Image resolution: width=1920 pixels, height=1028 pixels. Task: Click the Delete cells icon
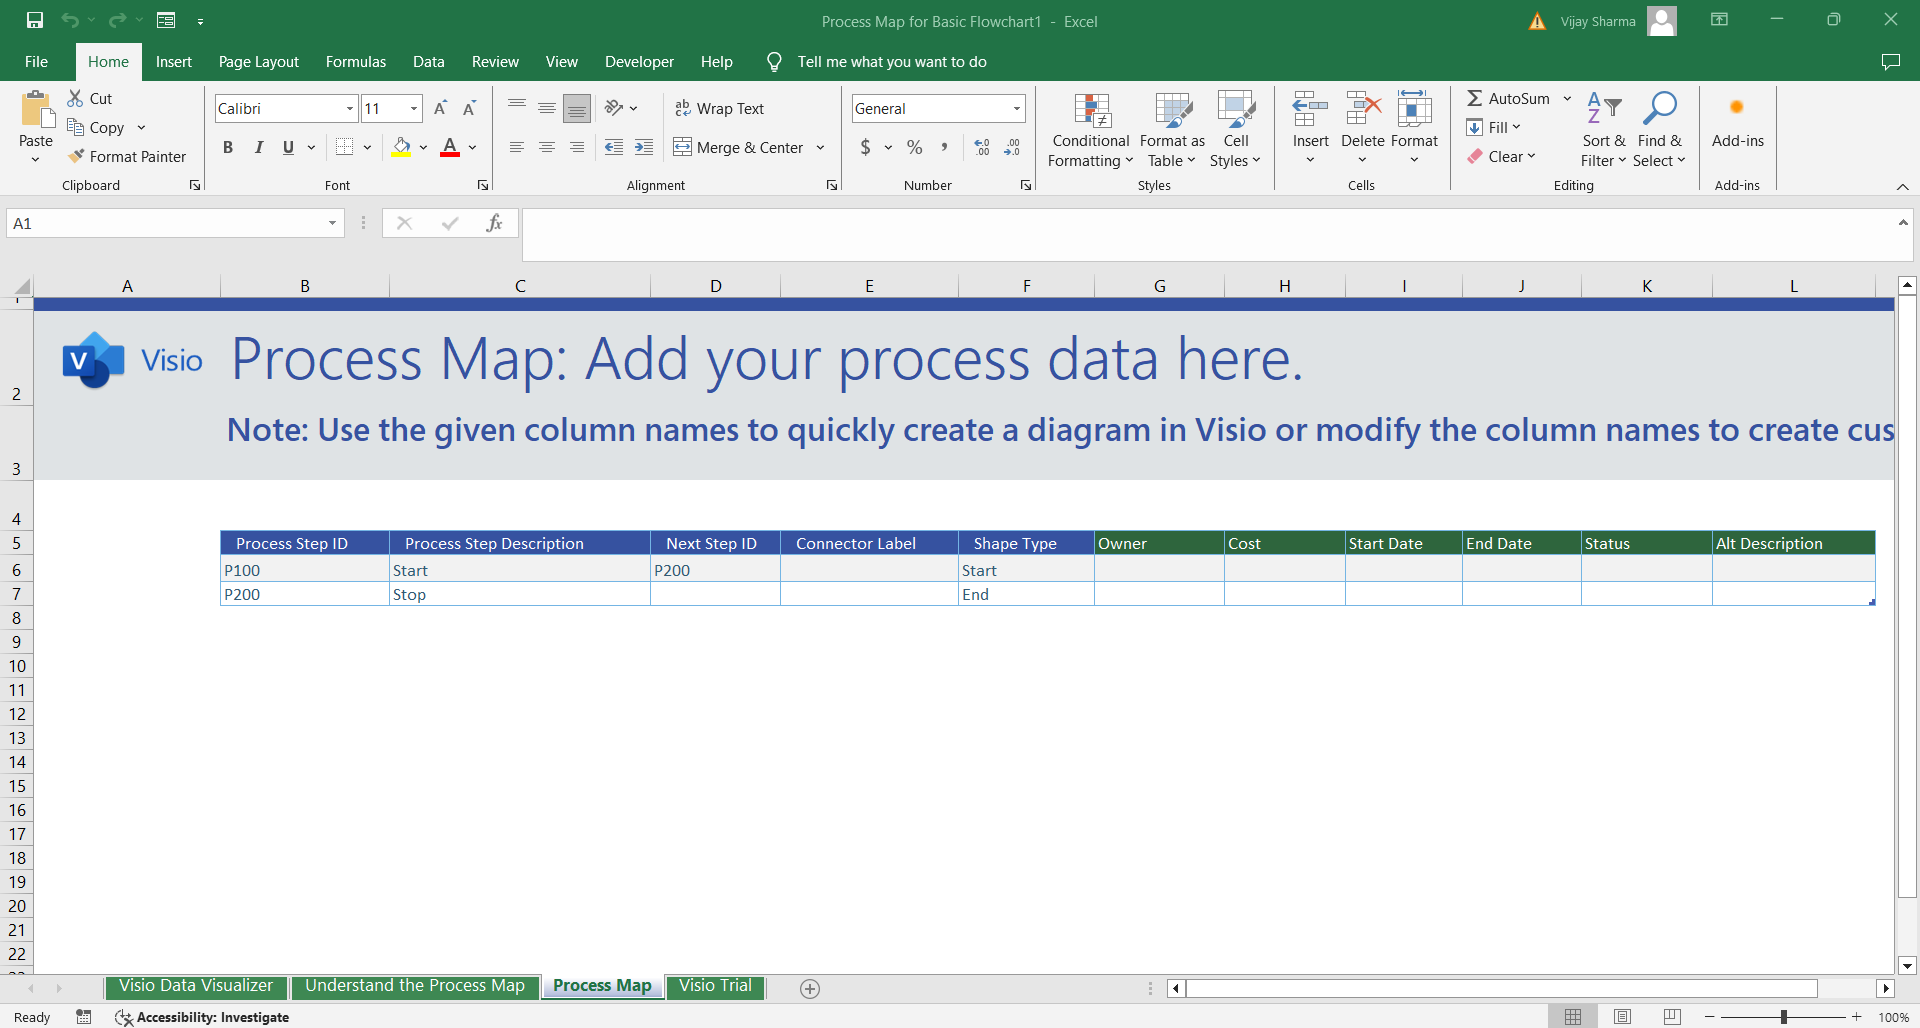[1363, 109]
